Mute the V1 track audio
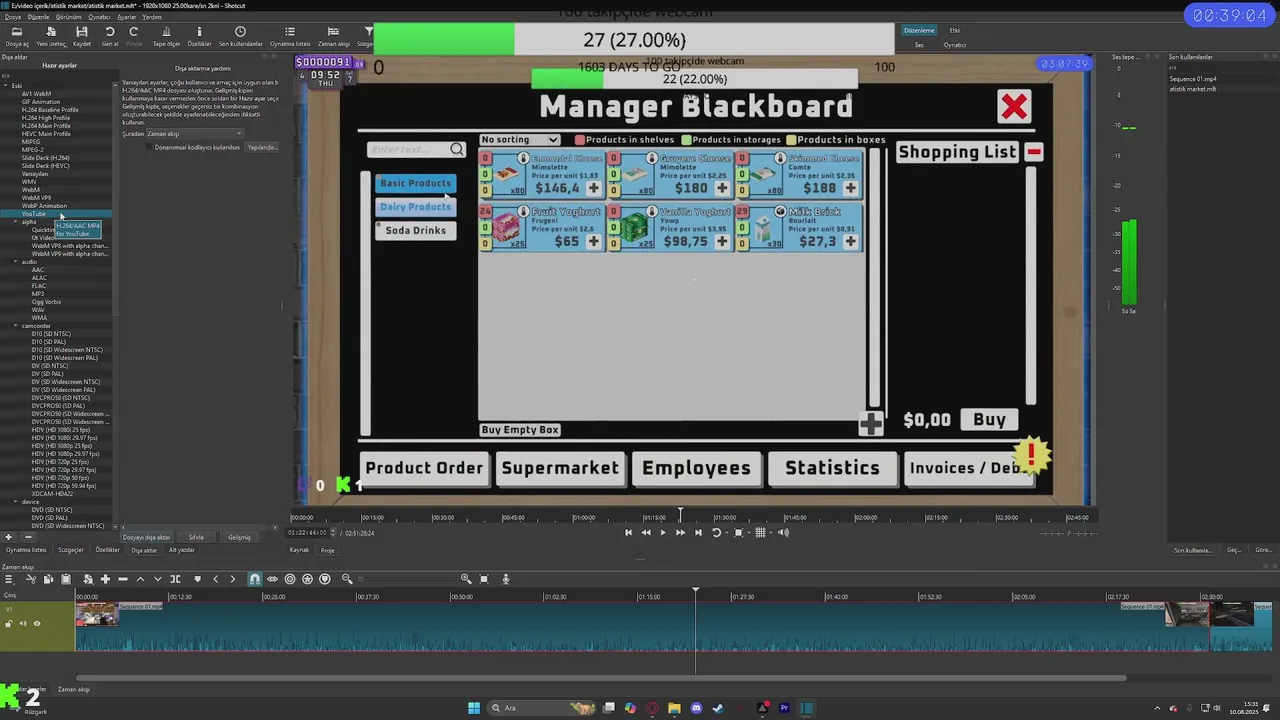 pyautogui.click(x=23, y=624)
